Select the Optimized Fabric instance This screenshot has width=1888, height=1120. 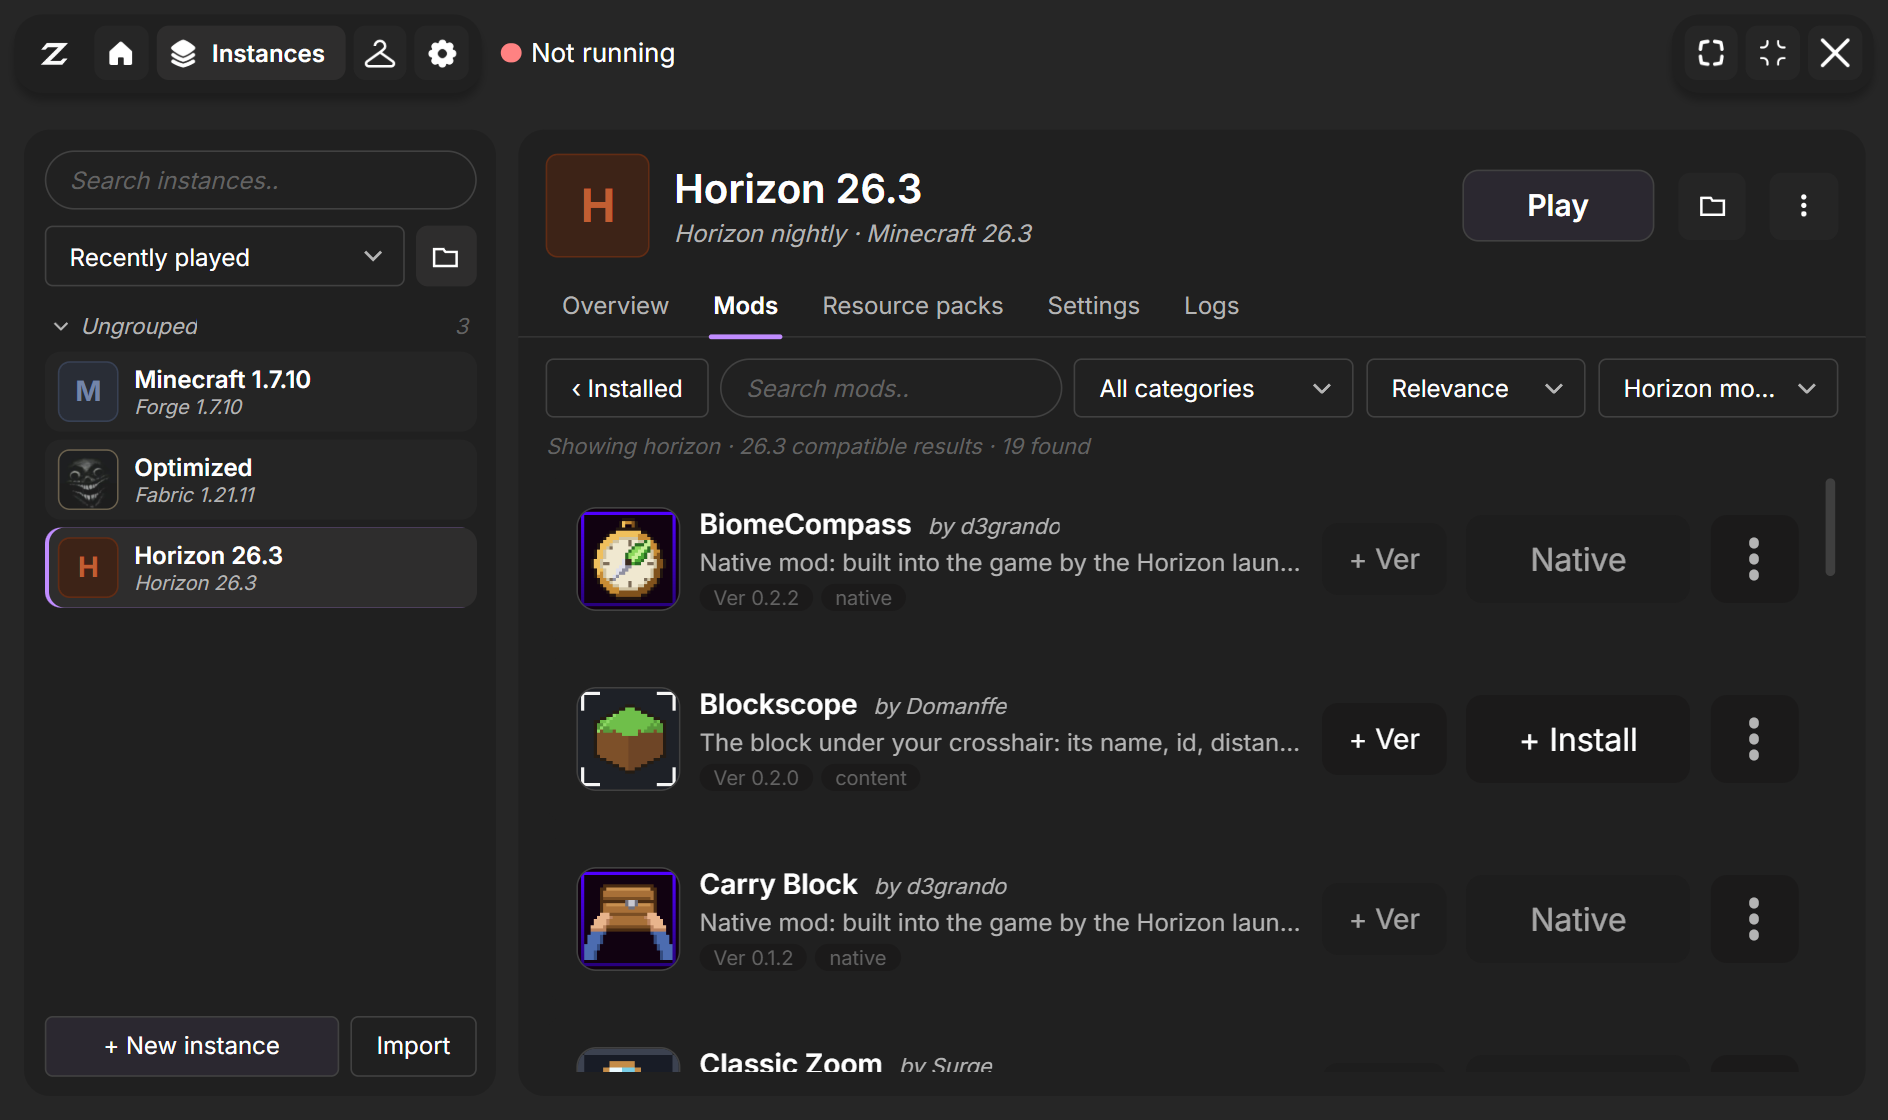tap(260, 480)
